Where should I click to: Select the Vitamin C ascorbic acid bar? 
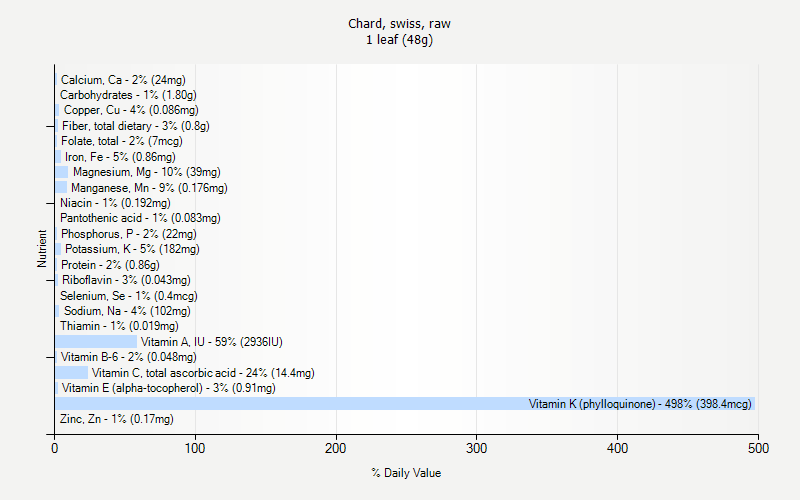(x=71, y=373)
